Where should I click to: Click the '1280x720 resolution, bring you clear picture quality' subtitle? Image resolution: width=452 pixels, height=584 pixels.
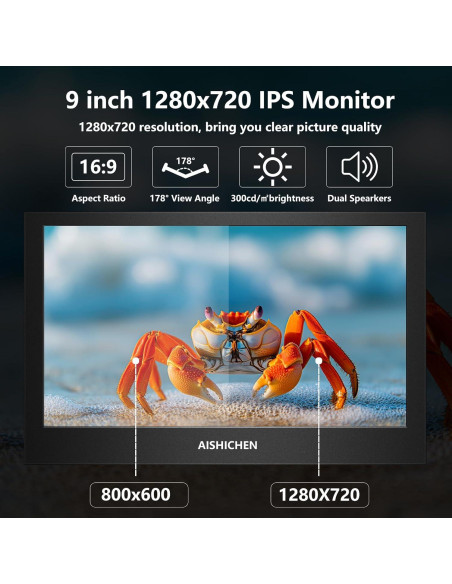(230, 127)
